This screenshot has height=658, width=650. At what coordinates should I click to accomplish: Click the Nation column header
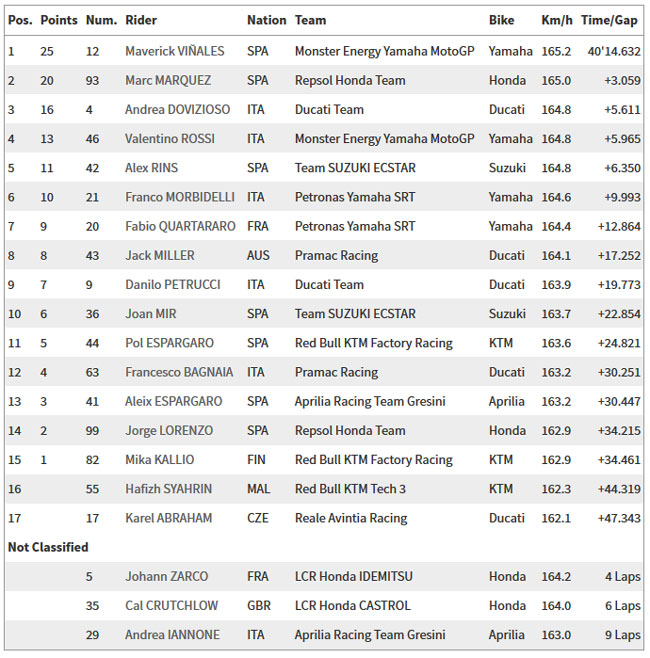[x=266, y=20]
